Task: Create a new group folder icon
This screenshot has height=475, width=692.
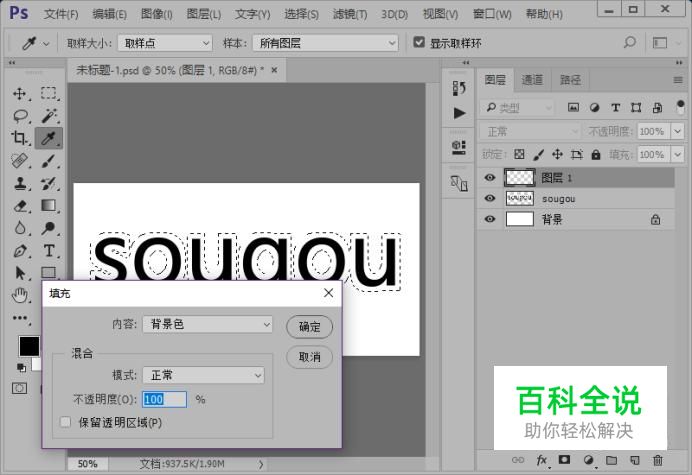Action: tap(611, 460)
